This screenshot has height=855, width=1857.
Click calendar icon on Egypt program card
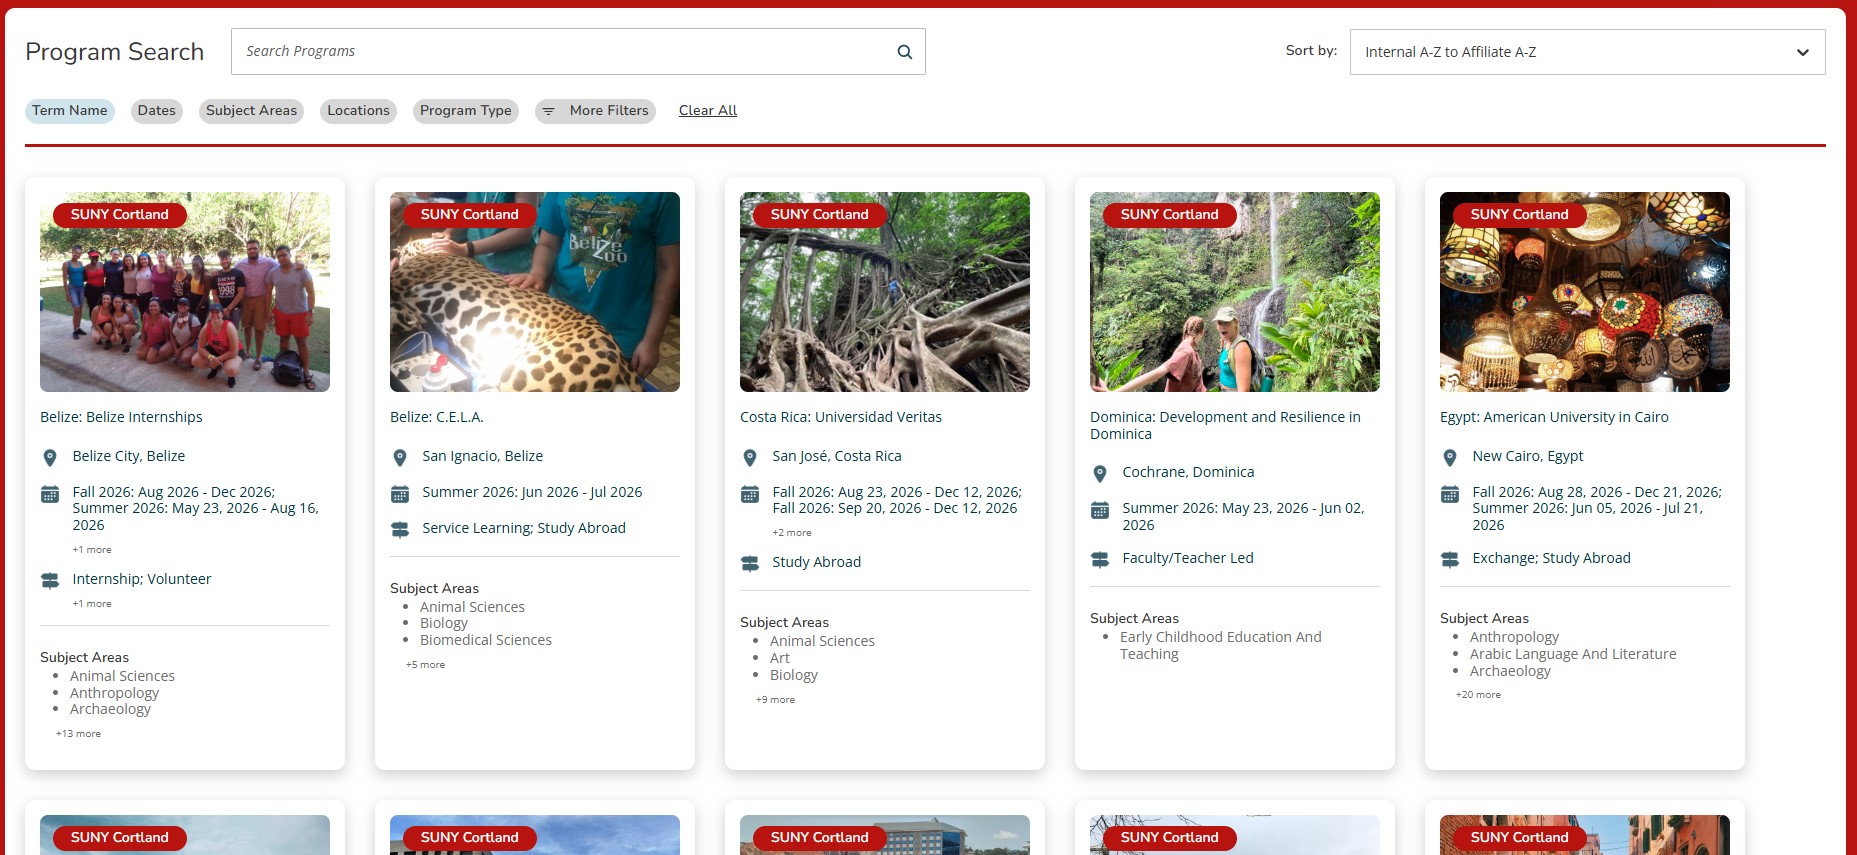tap(1450, 494)
